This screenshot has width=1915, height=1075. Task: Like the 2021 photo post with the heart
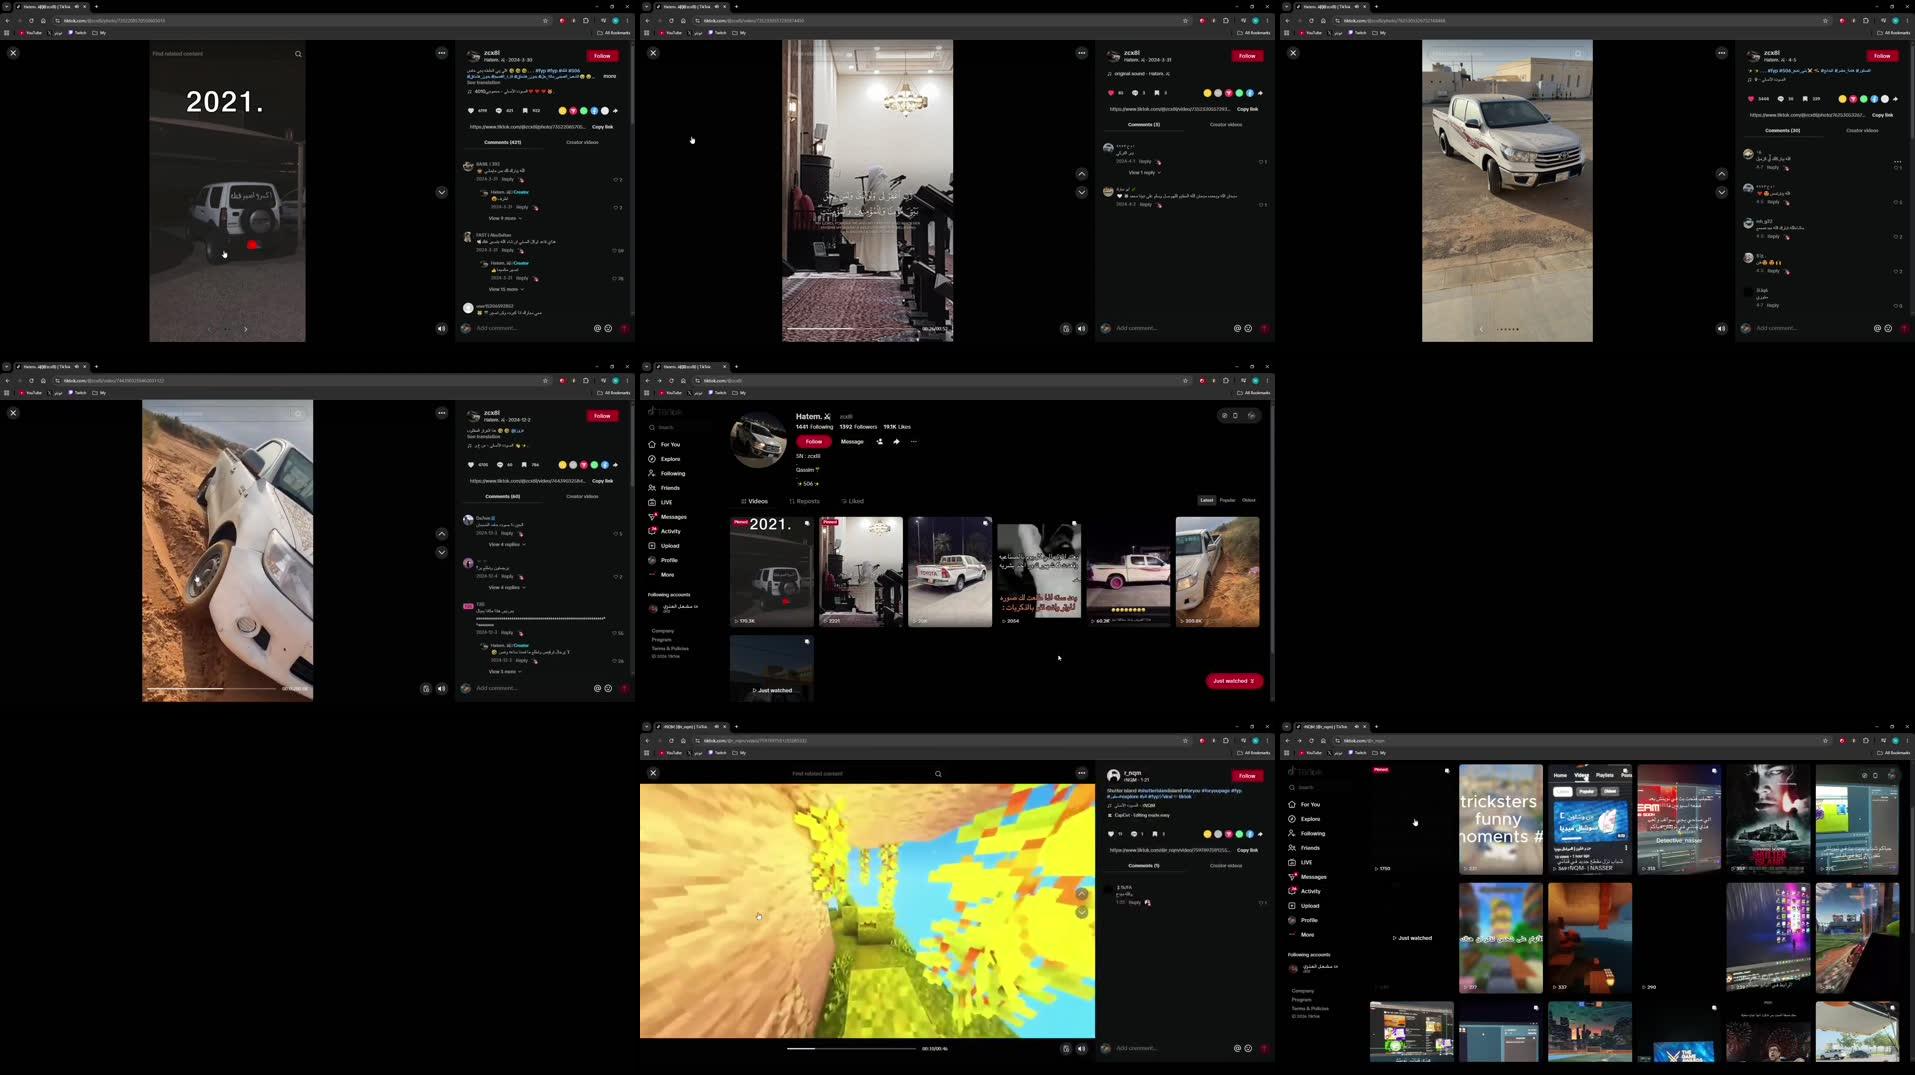471,111
